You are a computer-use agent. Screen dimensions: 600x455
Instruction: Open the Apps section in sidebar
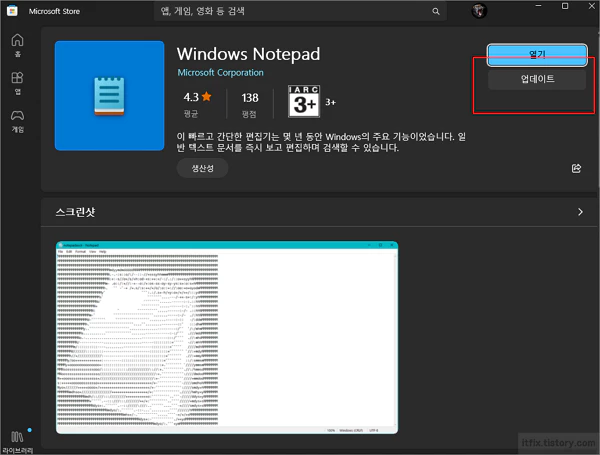click(x=17, y=83)
